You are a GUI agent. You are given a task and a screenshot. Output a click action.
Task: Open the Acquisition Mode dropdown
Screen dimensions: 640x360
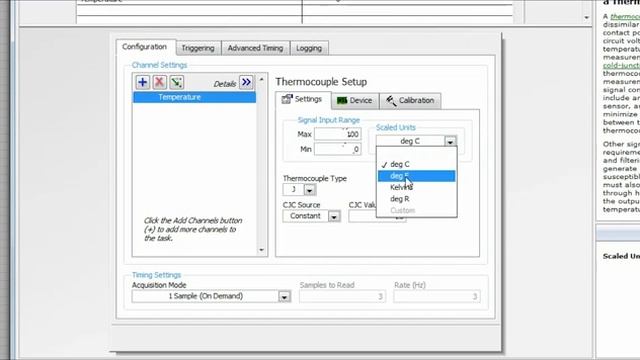click(284, 297)
